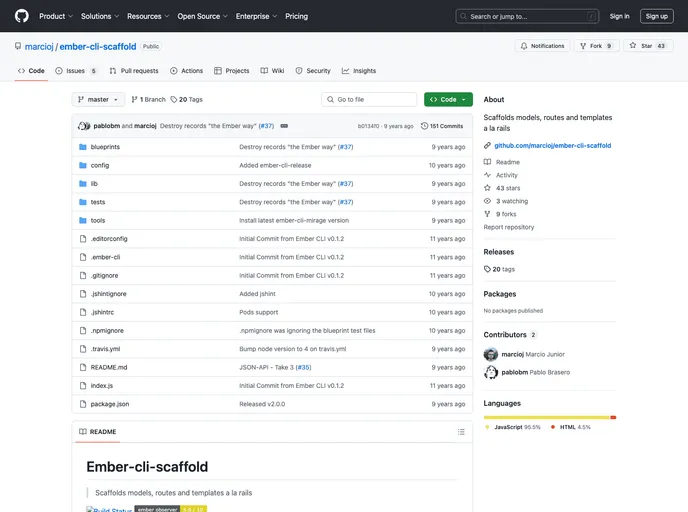Click the .travis.yml file icon

point(82,349)
